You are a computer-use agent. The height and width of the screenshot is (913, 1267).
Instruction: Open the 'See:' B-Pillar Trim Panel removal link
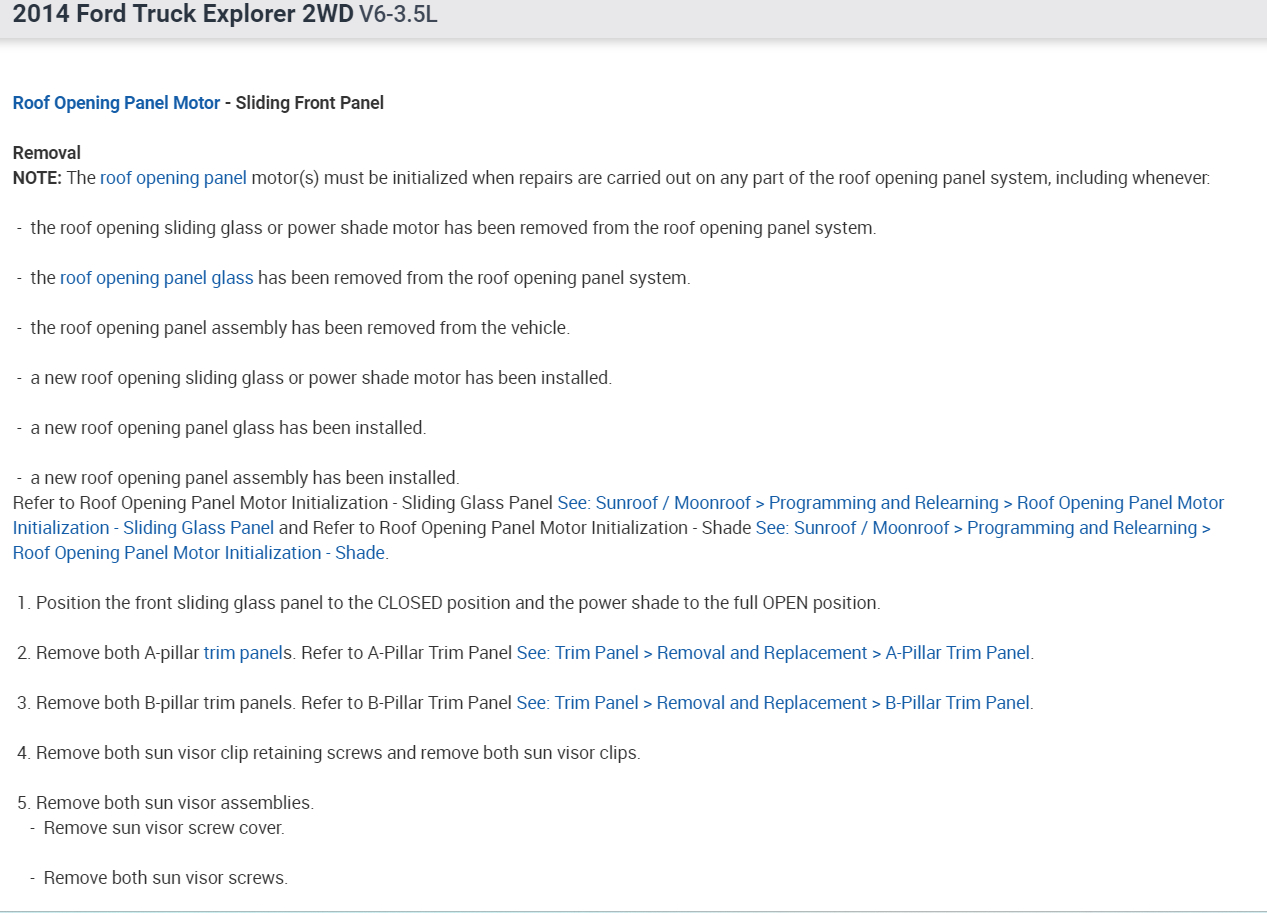pos(773,703)
